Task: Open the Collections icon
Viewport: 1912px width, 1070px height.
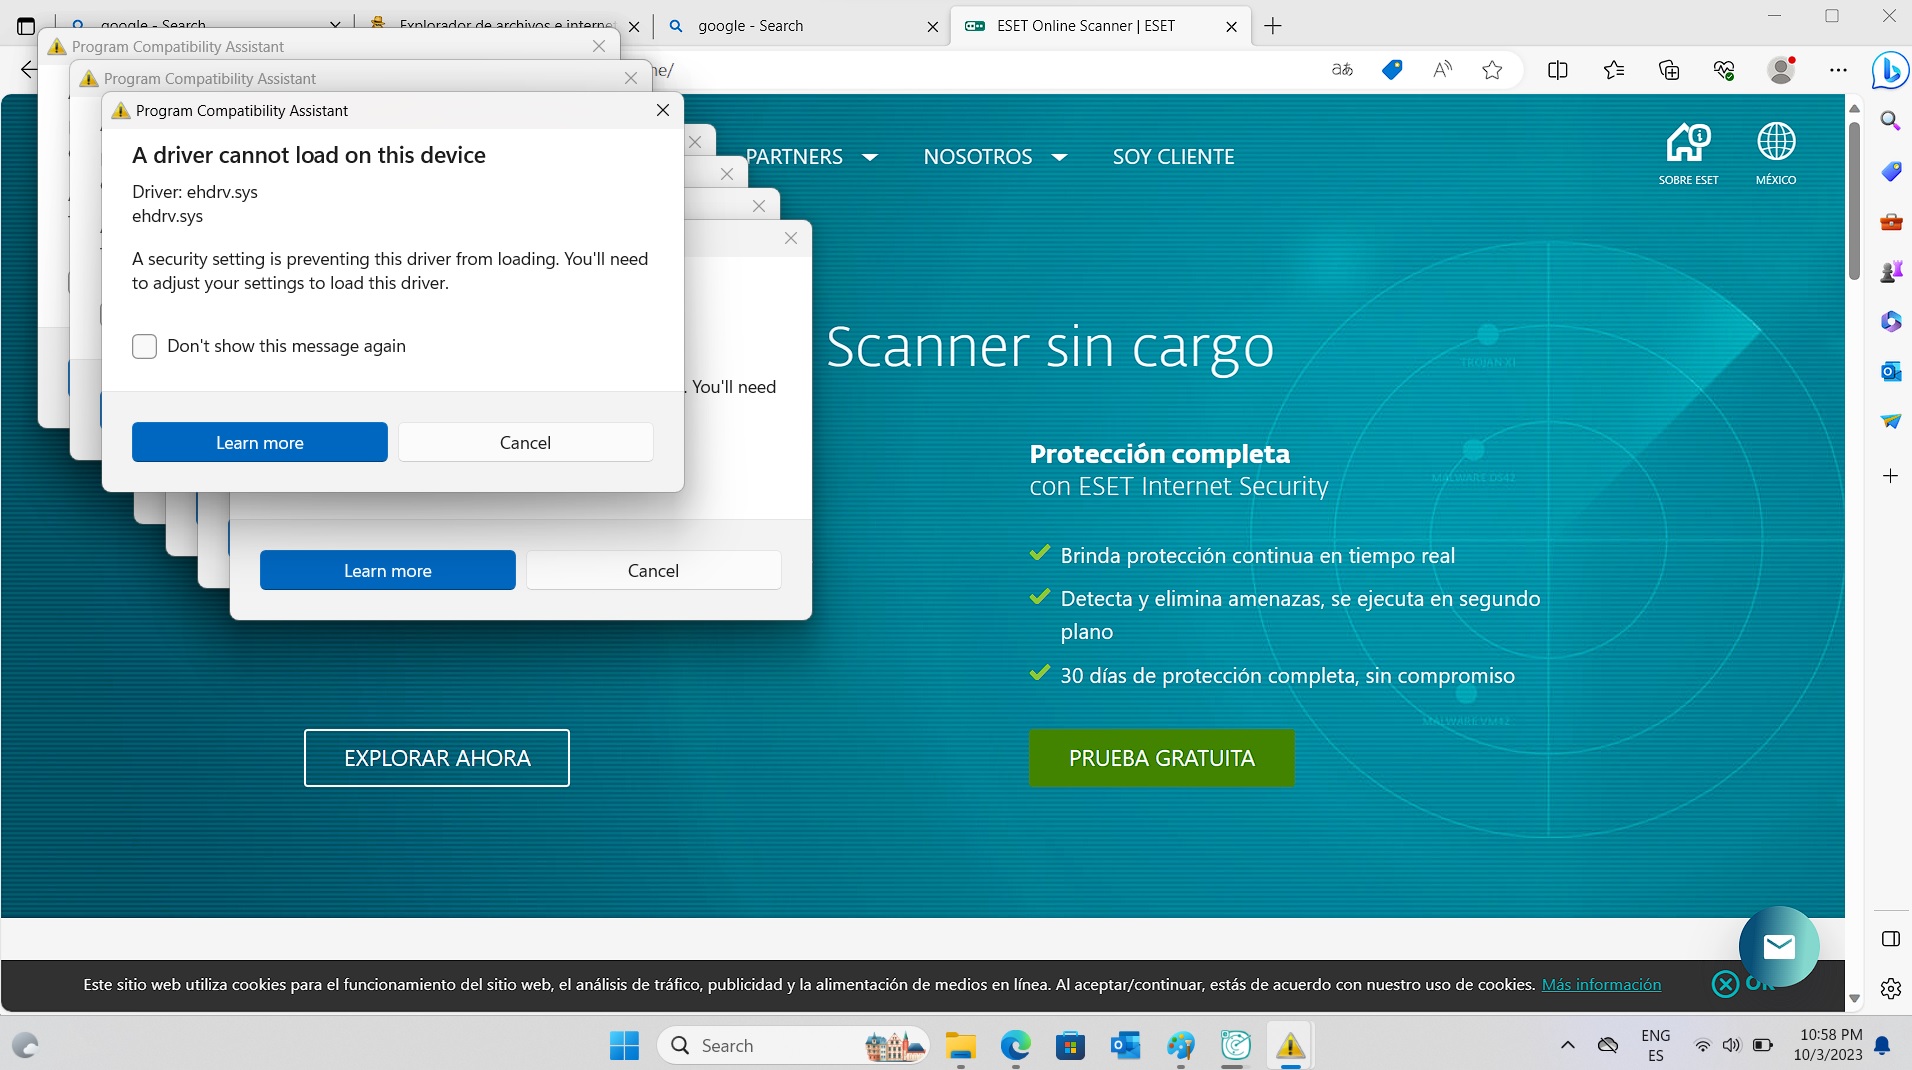Action: tap(1669, 70)
